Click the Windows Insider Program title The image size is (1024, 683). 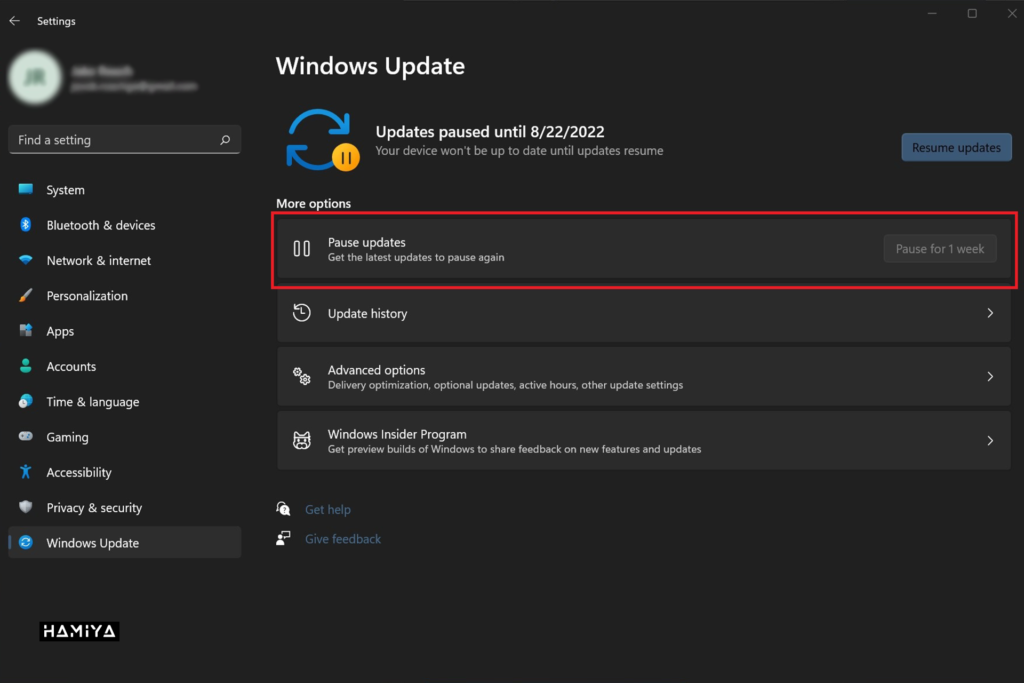click(x=397, y=434)
